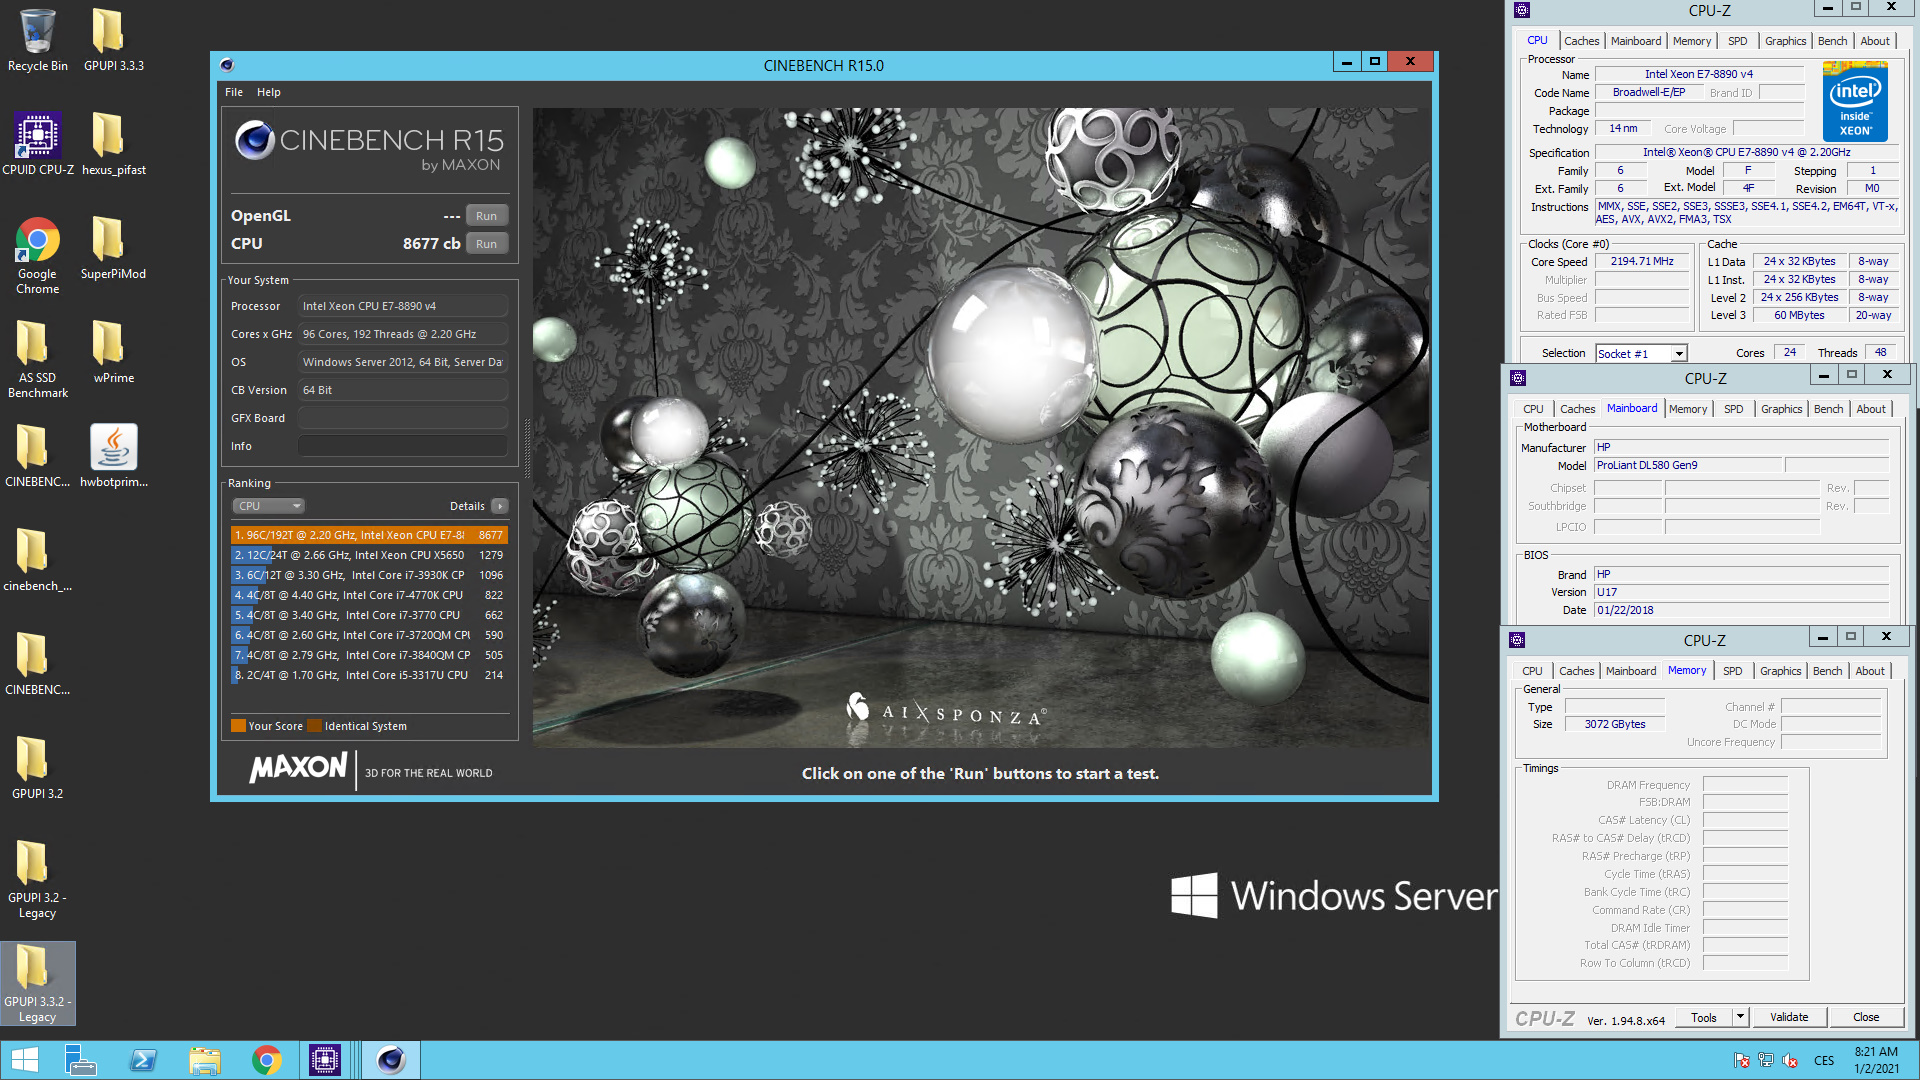Switch to Graphics tab in top CPU-Z window
The width and height of the screenshot is (1920, 1080).
pyautogui.click(x=1785, y=41)
